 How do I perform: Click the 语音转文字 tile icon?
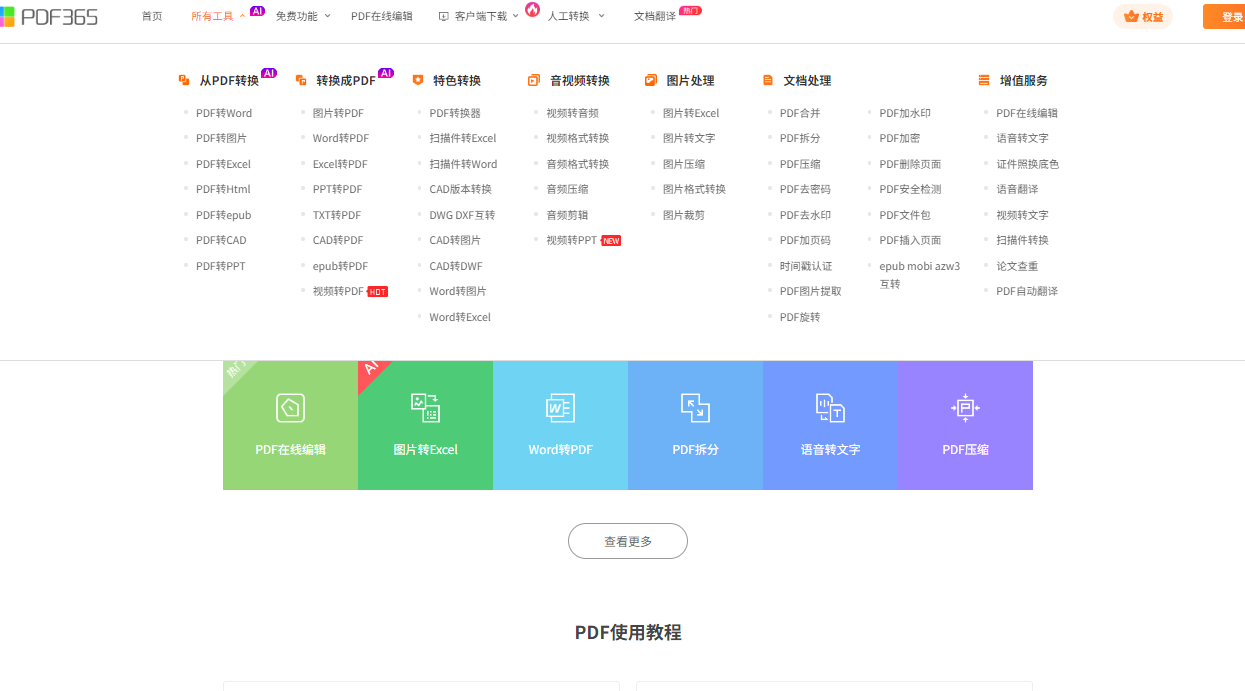(830, 408)
